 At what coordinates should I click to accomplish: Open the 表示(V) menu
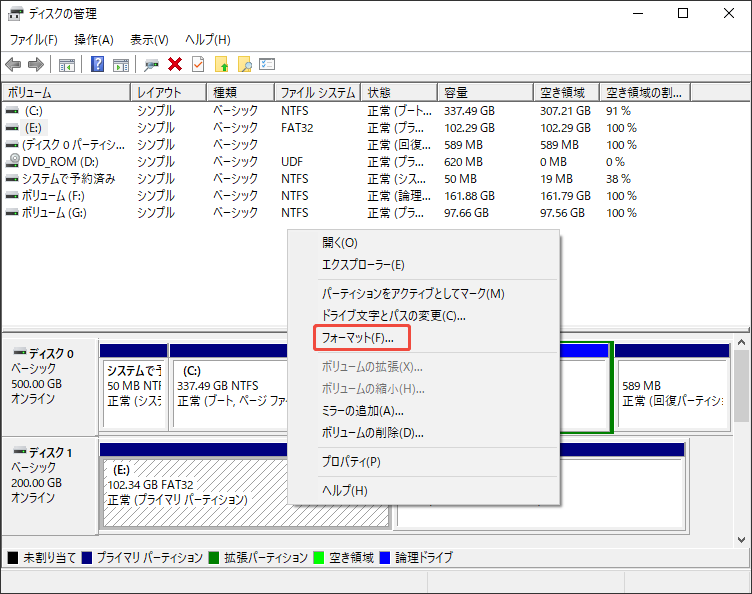coord(150,39)
